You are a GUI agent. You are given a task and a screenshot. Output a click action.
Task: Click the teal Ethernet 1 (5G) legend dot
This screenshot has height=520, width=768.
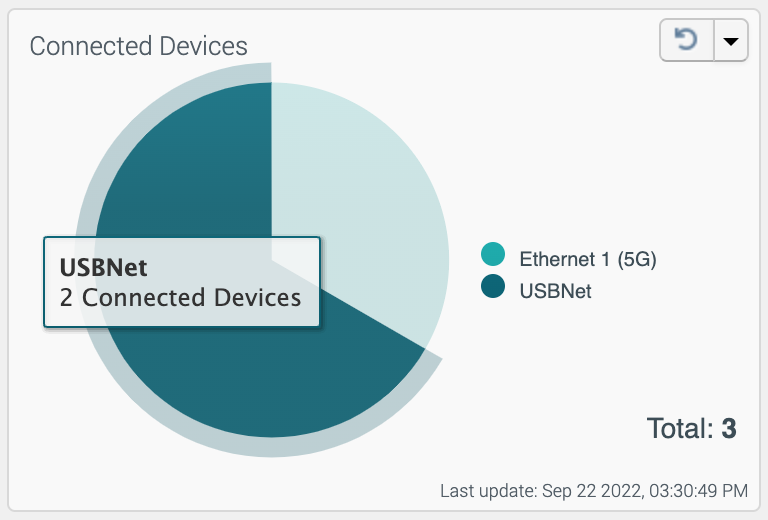493,255
